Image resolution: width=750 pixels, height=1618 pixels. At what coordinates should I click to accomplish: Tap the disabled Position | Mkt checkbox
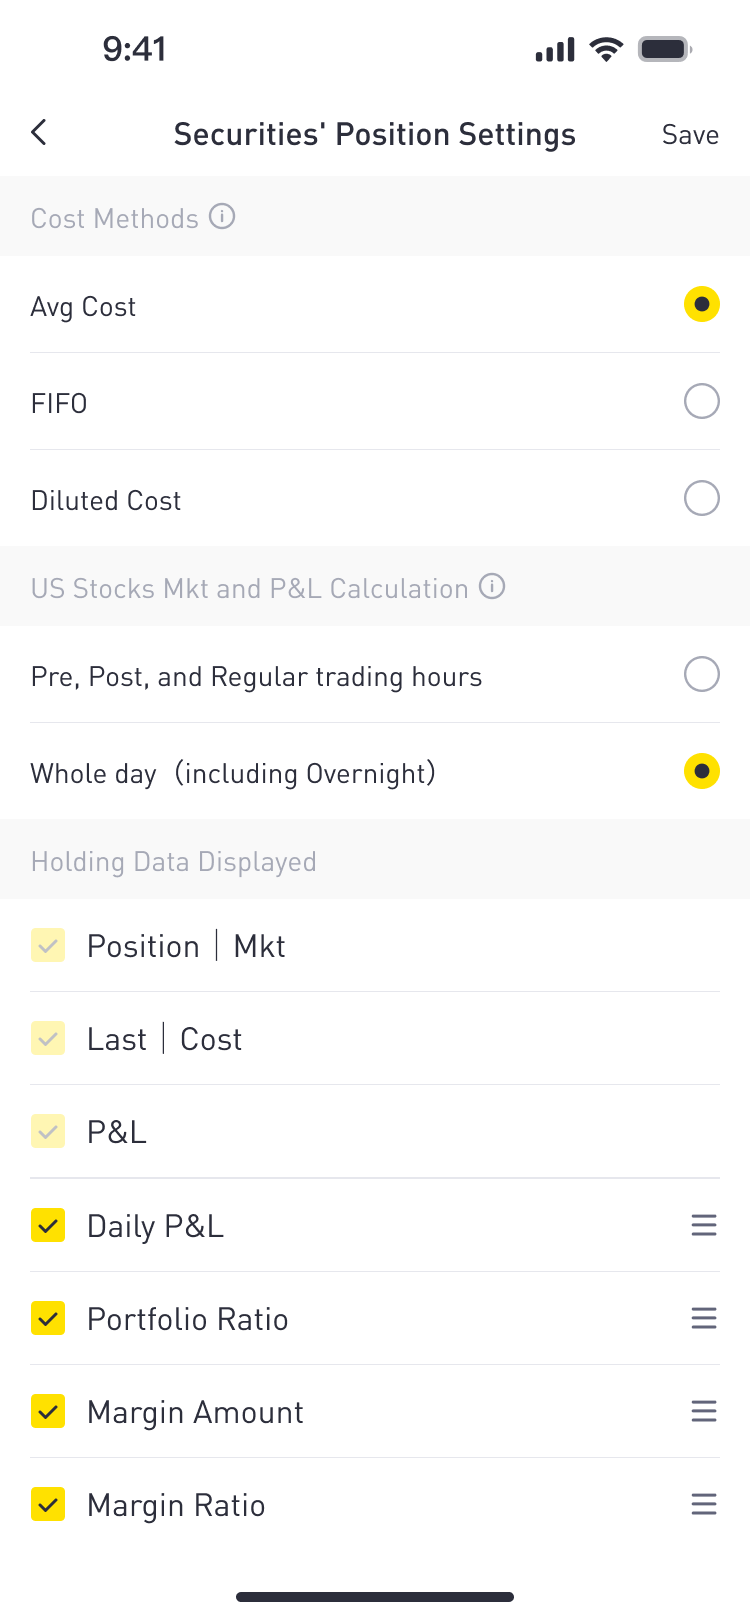[48, 945]
